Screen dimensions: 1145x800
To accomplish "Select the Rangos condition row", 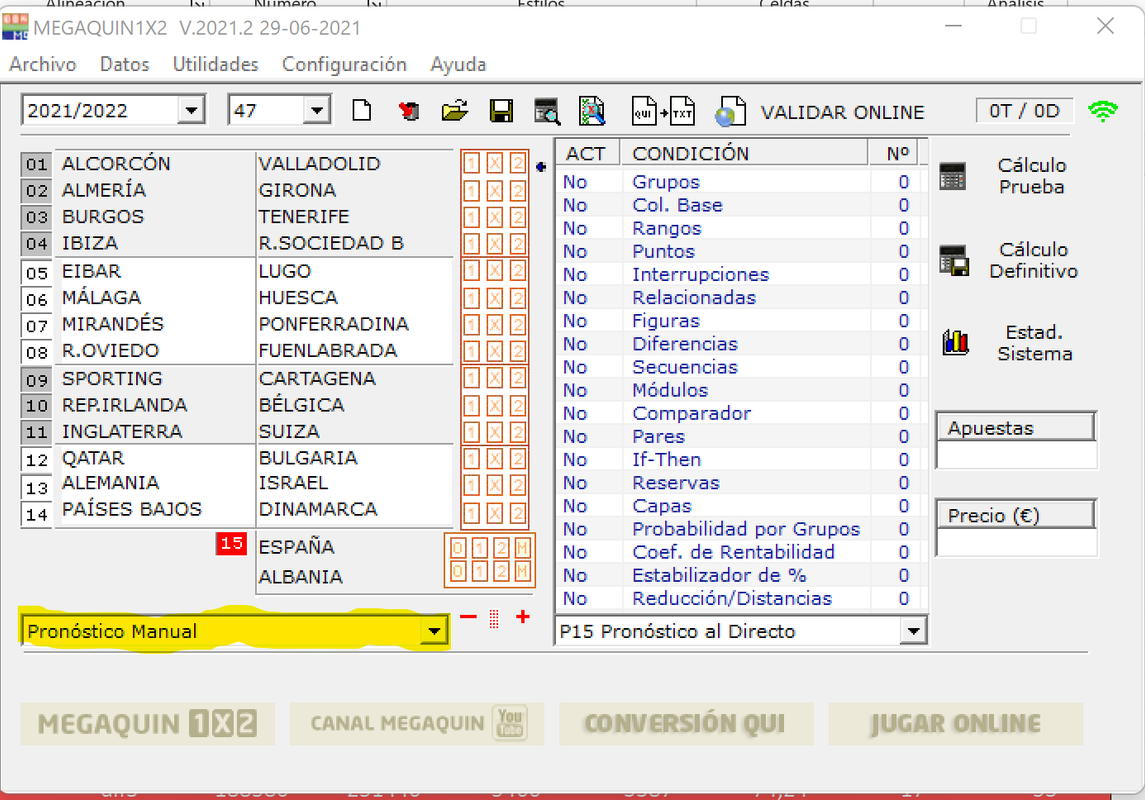I will tap(740, 228).
